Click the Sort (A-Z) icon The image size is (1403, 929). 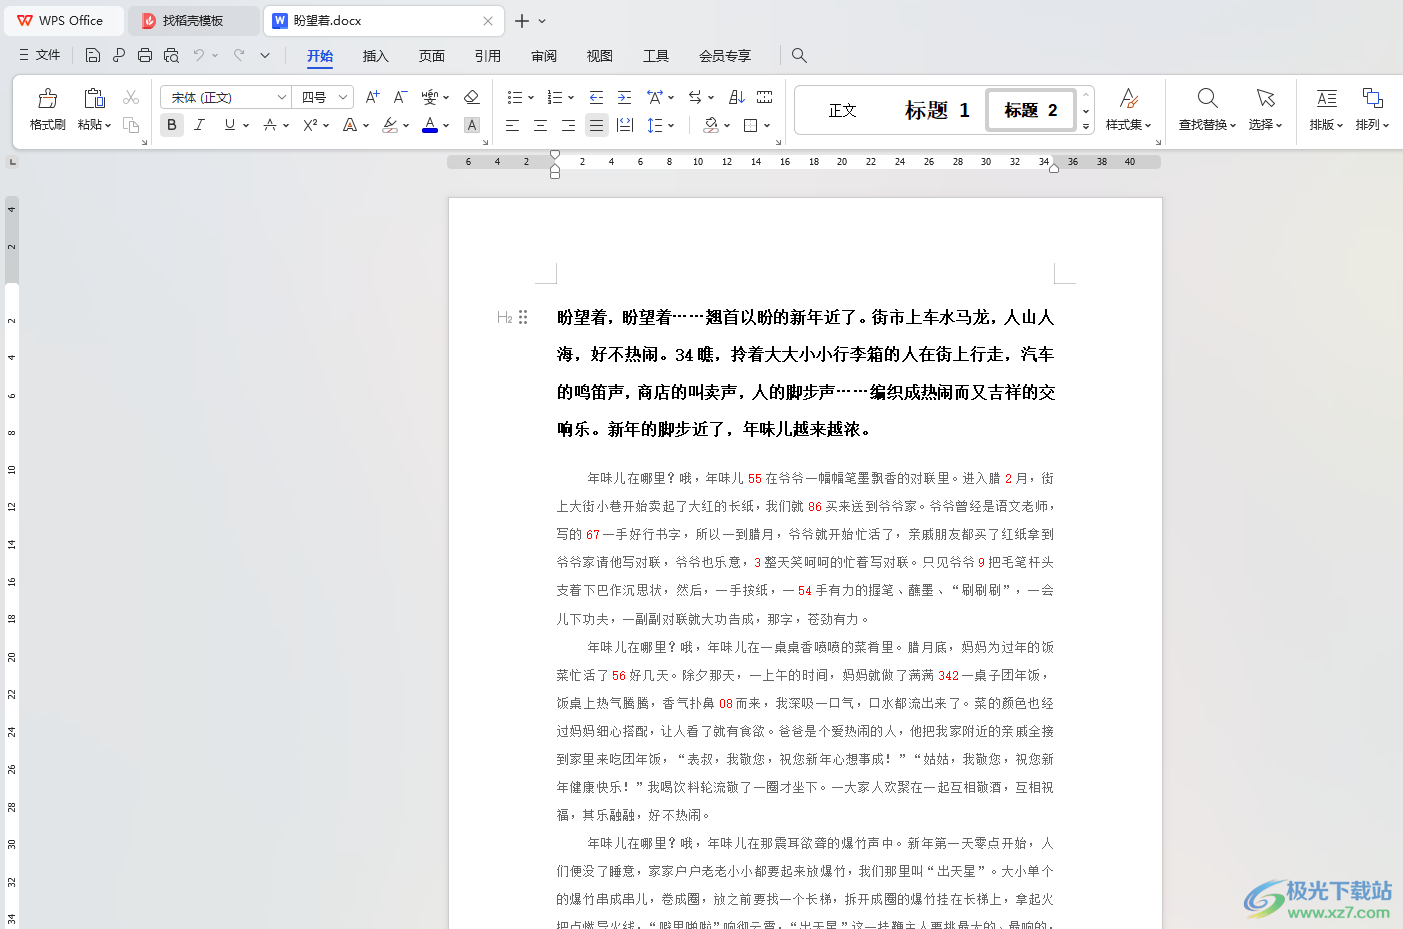[x=737, y=97]
